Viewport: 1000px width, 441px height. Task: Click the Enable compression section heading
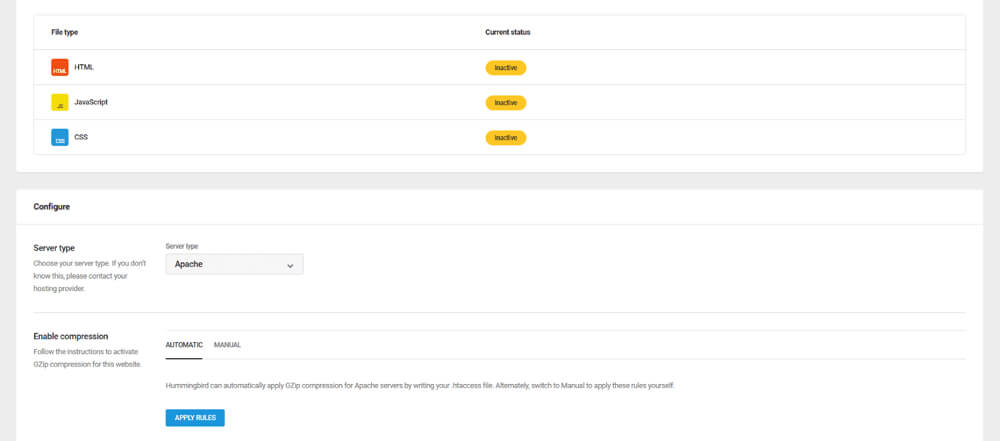click(70, 336)
